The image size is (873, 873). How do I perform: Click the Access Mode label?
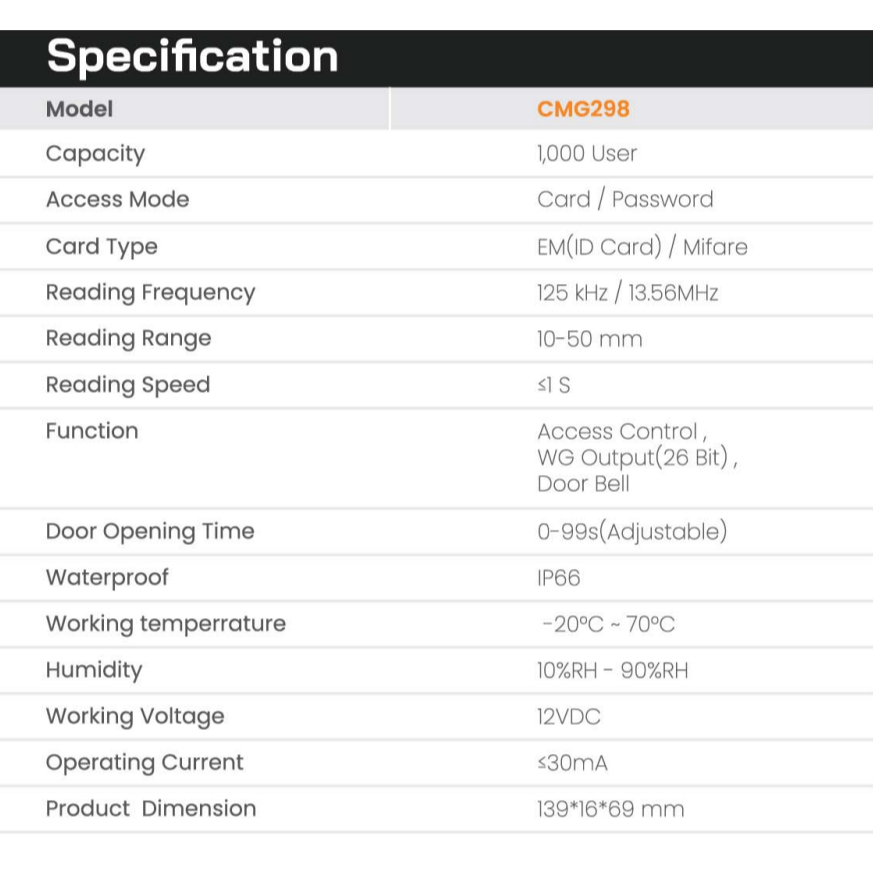117,199
